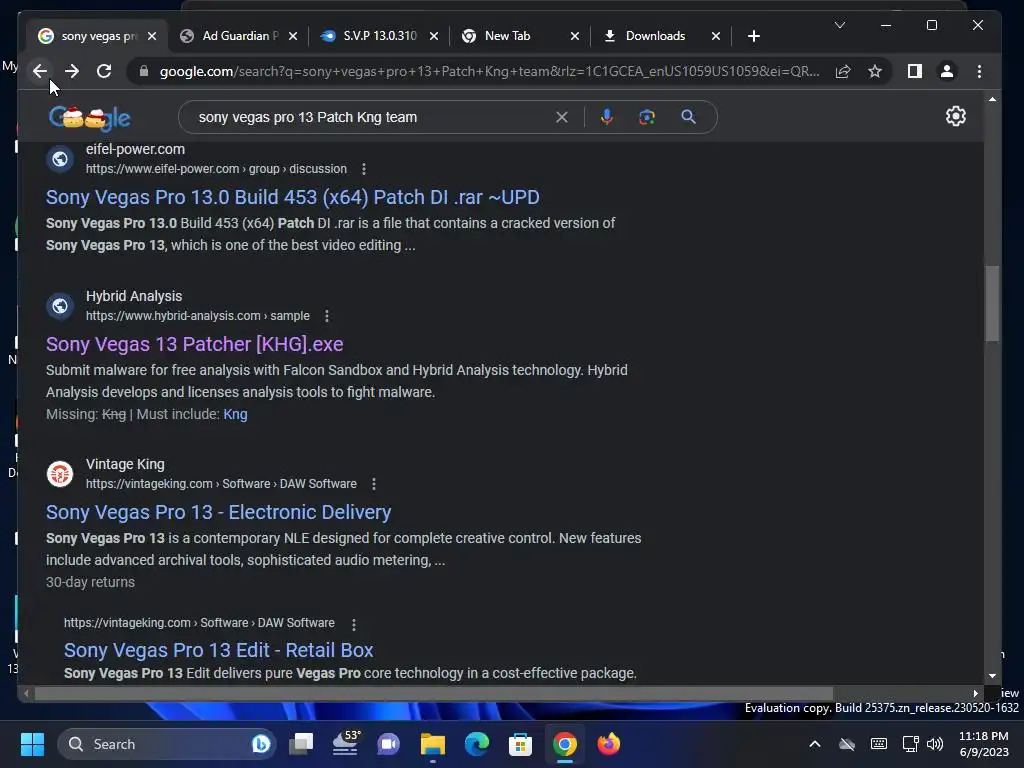
Task: Clear the Google search box text
Action: [562, 118]
